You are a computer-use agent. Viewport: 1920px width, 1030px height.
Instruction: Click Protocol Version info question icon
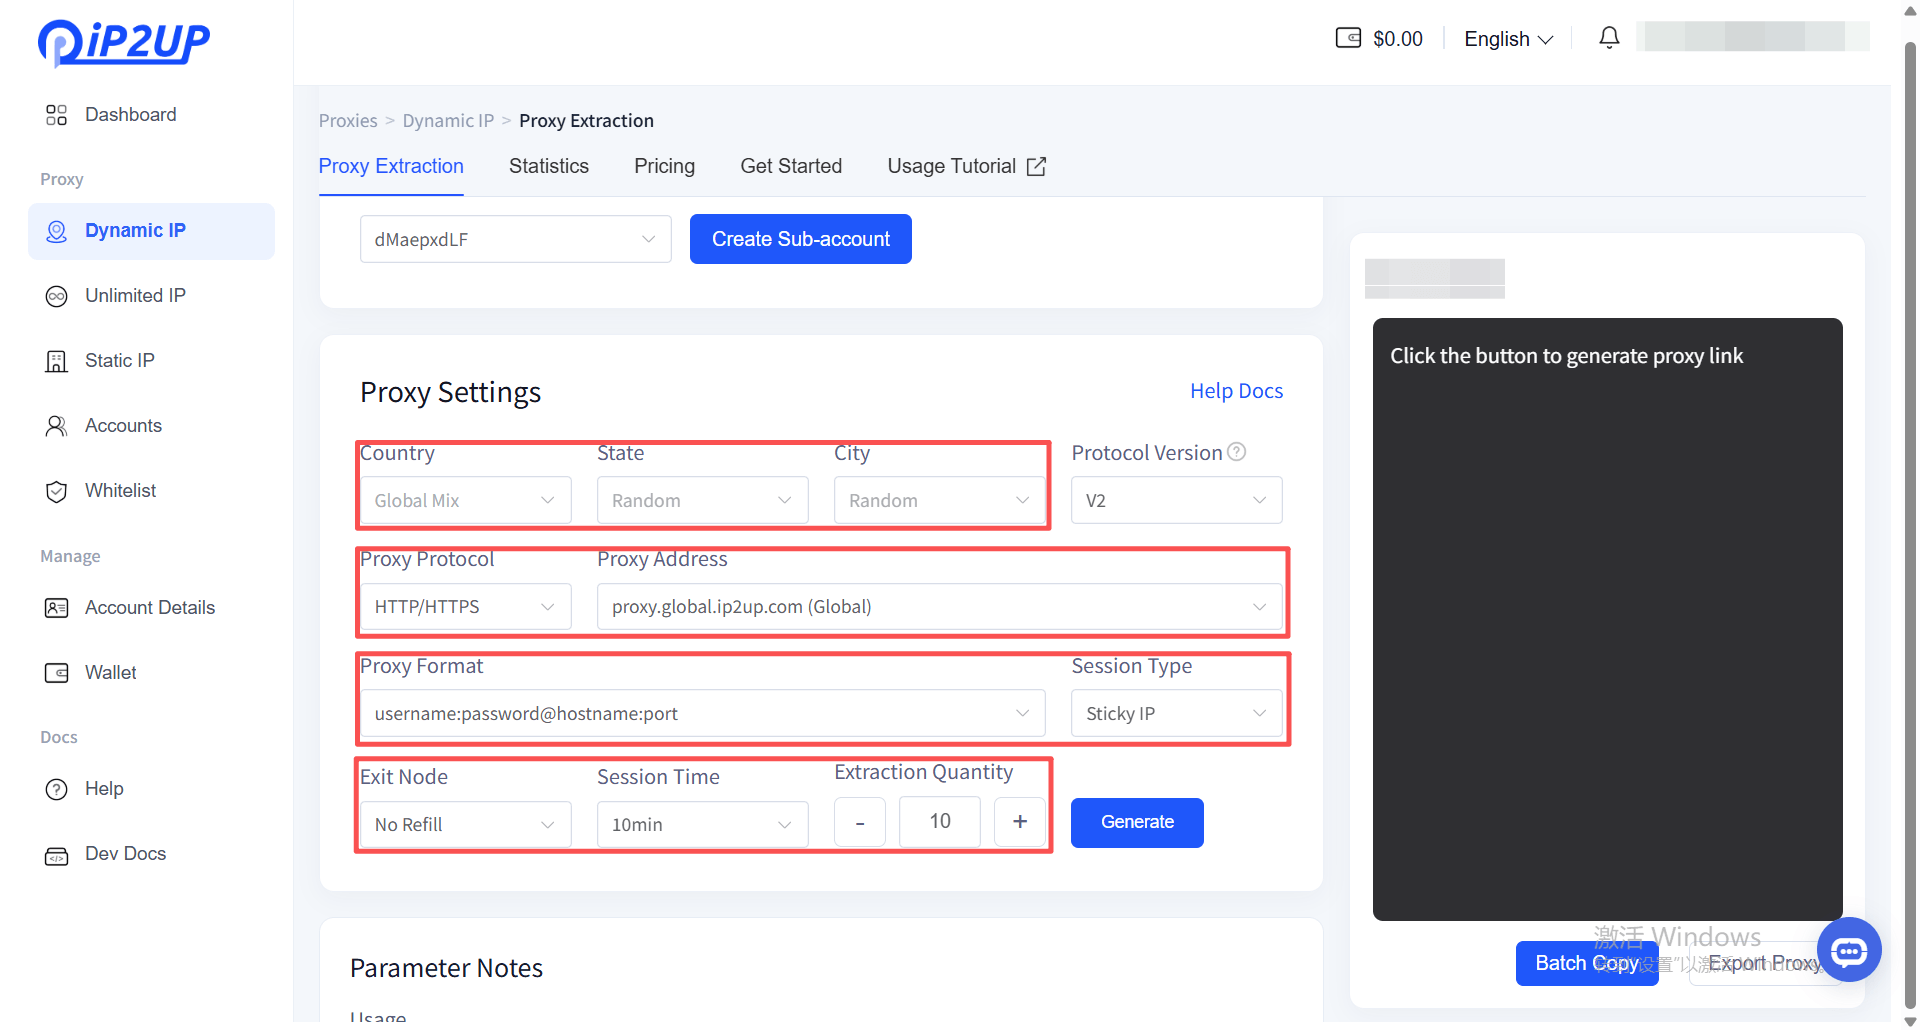1237,452
